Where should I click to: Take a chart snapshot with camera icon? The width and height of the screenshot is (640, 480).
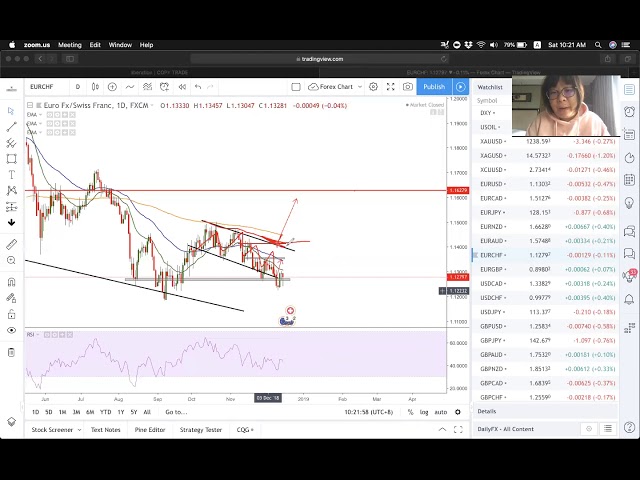(x=408, y=87)
